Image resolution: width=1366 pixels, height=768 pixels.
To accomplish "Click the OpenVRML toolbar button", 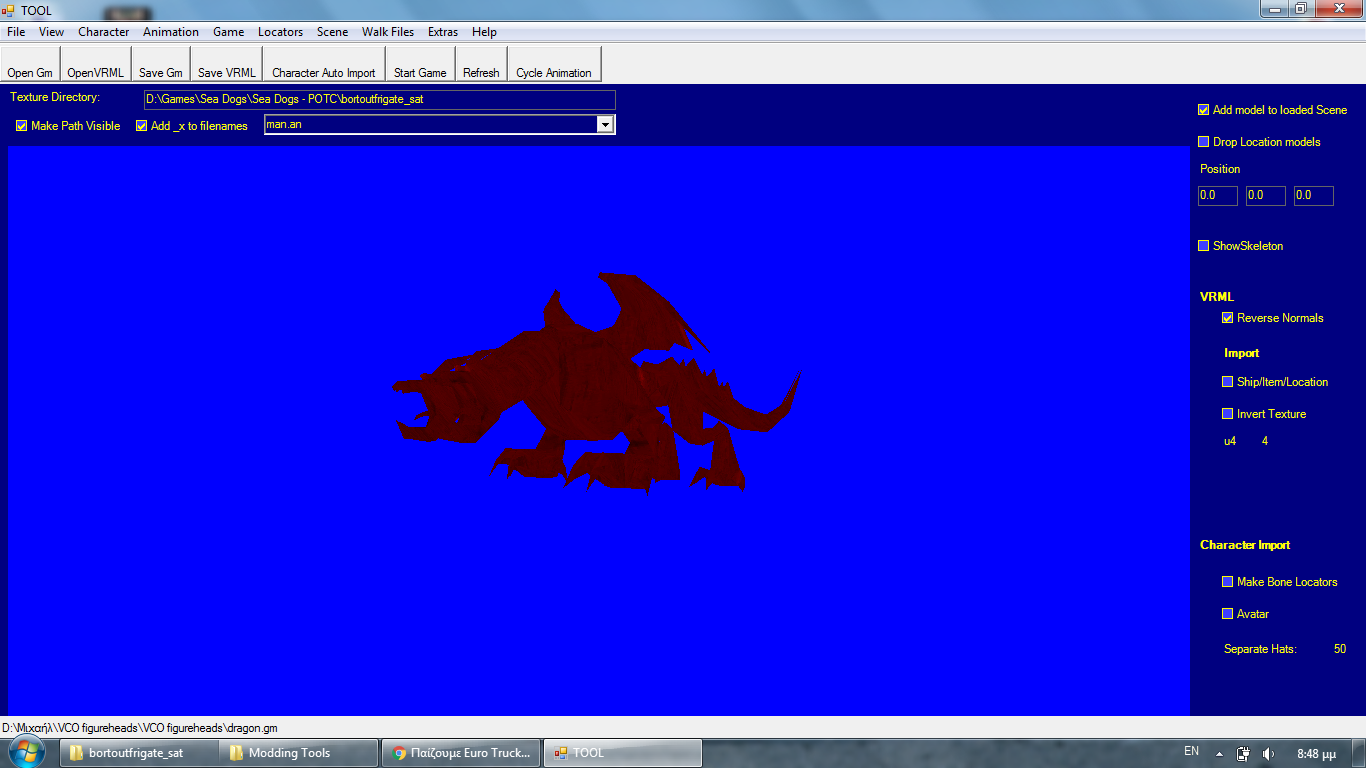I will [x=95, y=64].
